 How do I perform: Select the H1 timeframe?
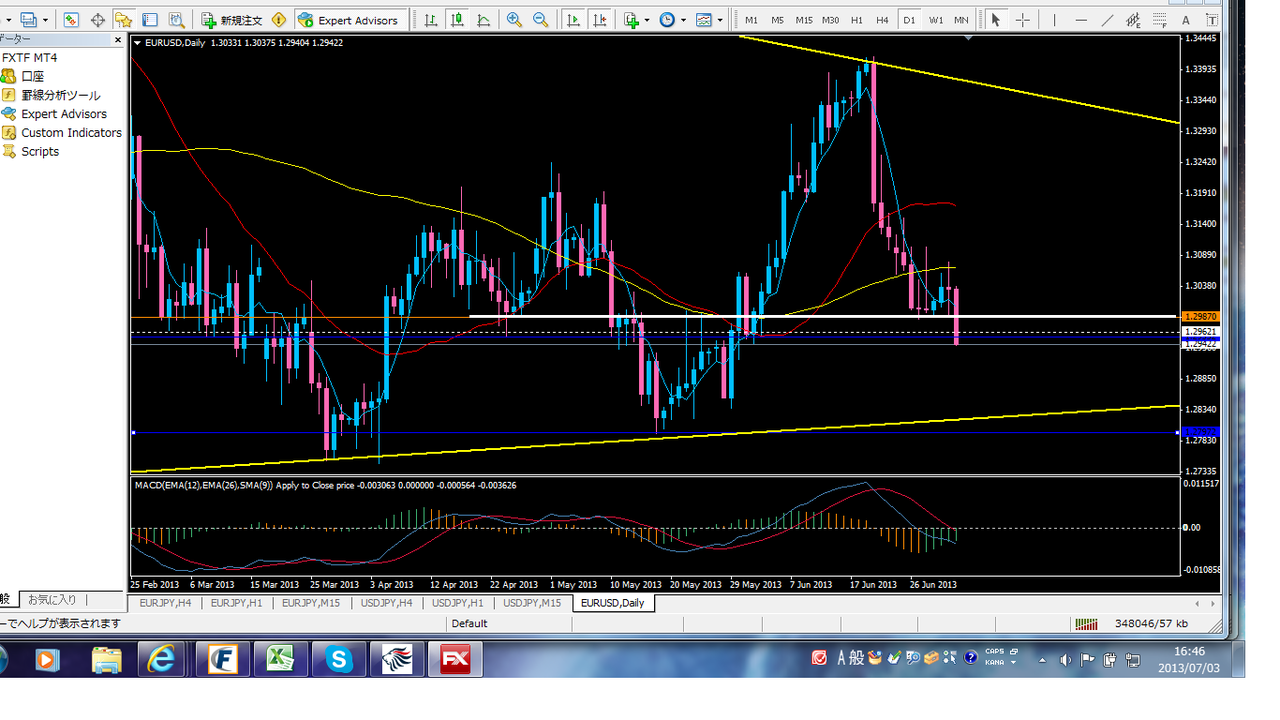857,20
